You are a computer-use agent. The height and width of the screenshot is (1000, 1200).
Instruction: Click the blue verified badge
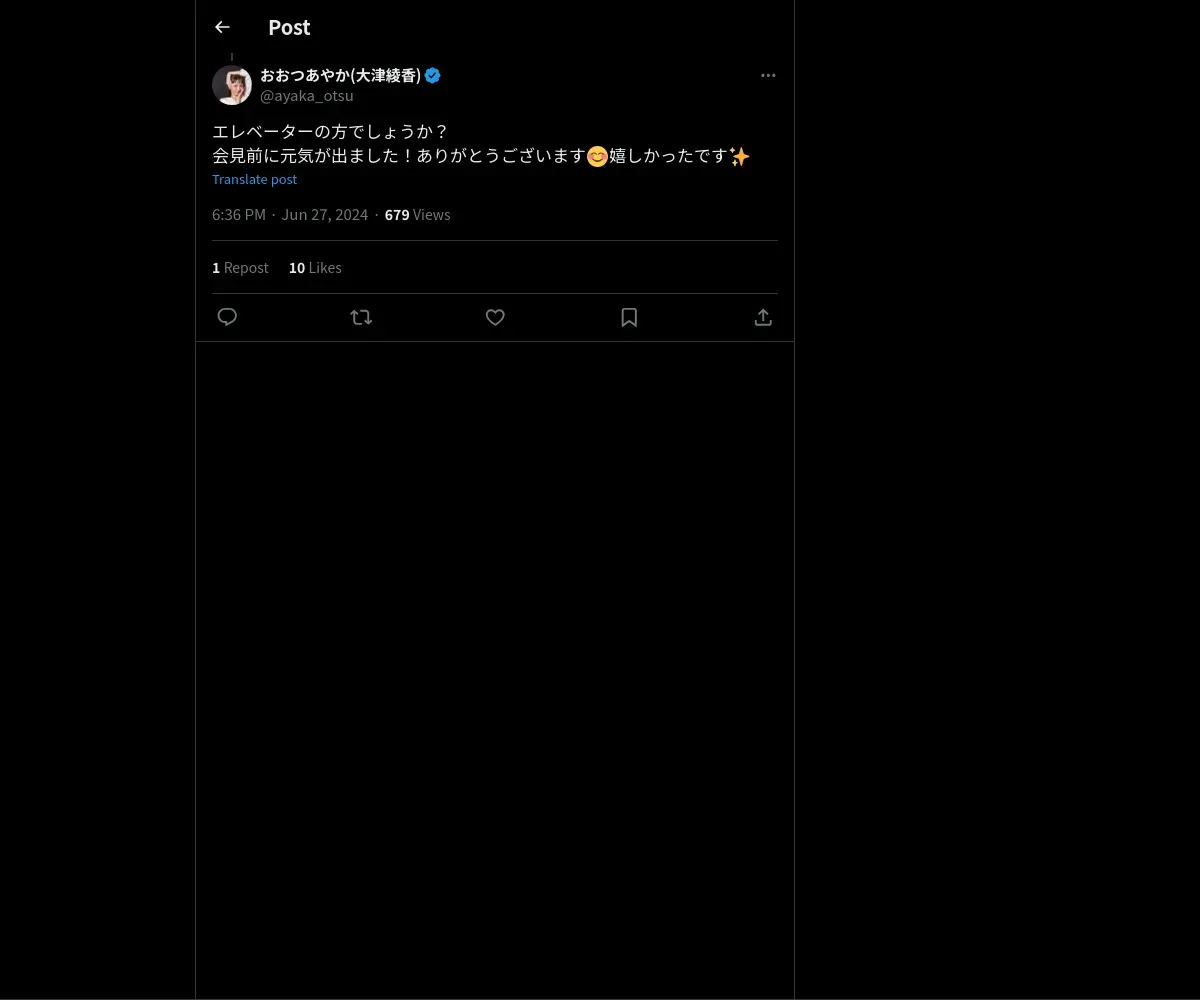pyautogui.click(x=433, y=75)
